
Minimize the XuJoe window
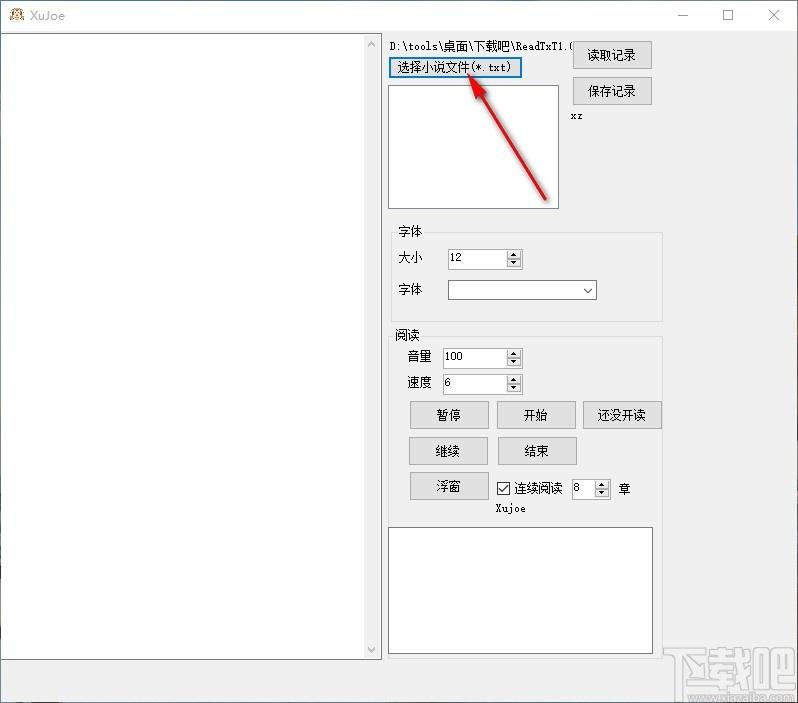pos(683,15)
